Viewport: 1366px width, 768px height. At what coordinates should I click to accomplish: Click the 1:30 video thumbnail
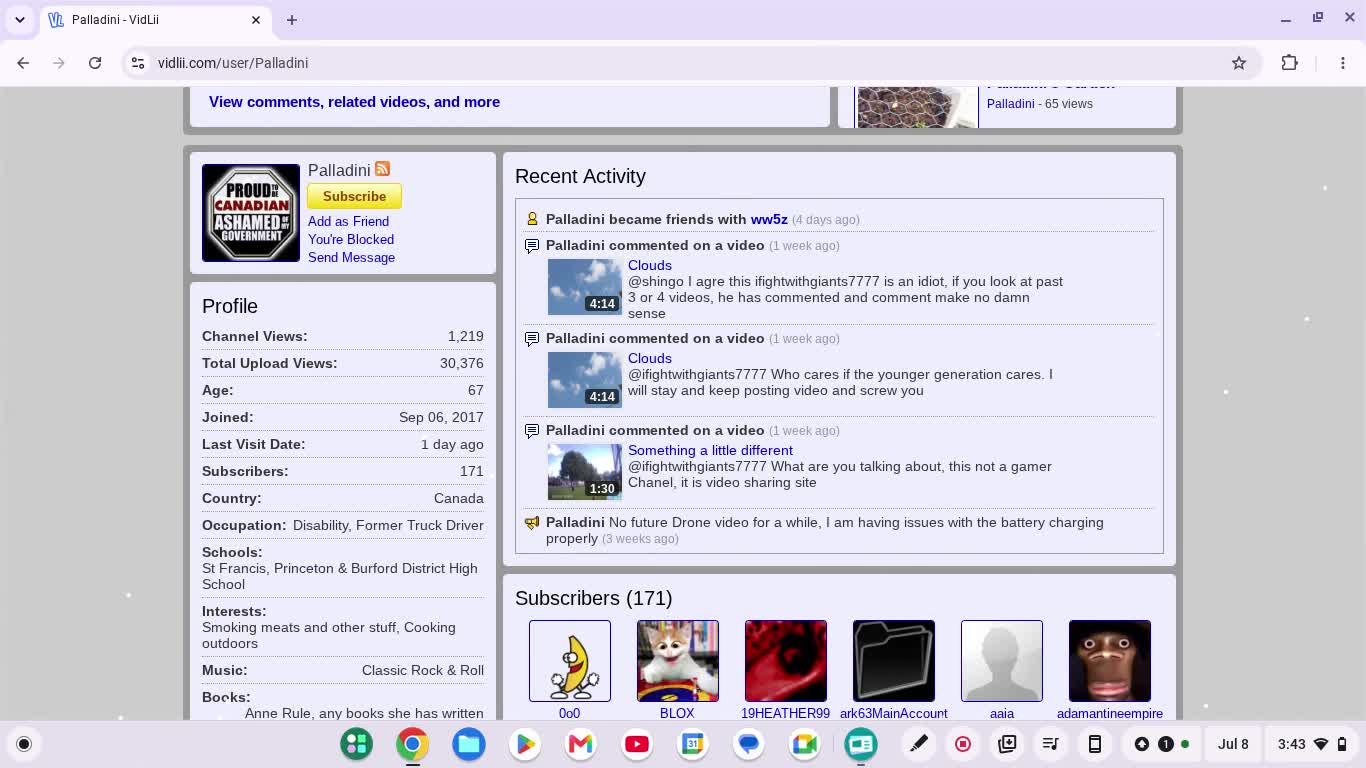pos(585,472)
